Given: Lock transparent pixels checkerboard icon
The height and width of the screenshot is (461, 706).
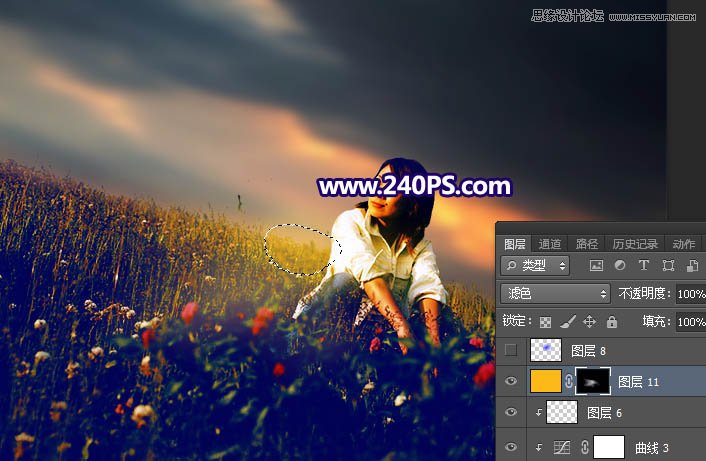Looking at the screenshot, I should (x=545, y=322).
